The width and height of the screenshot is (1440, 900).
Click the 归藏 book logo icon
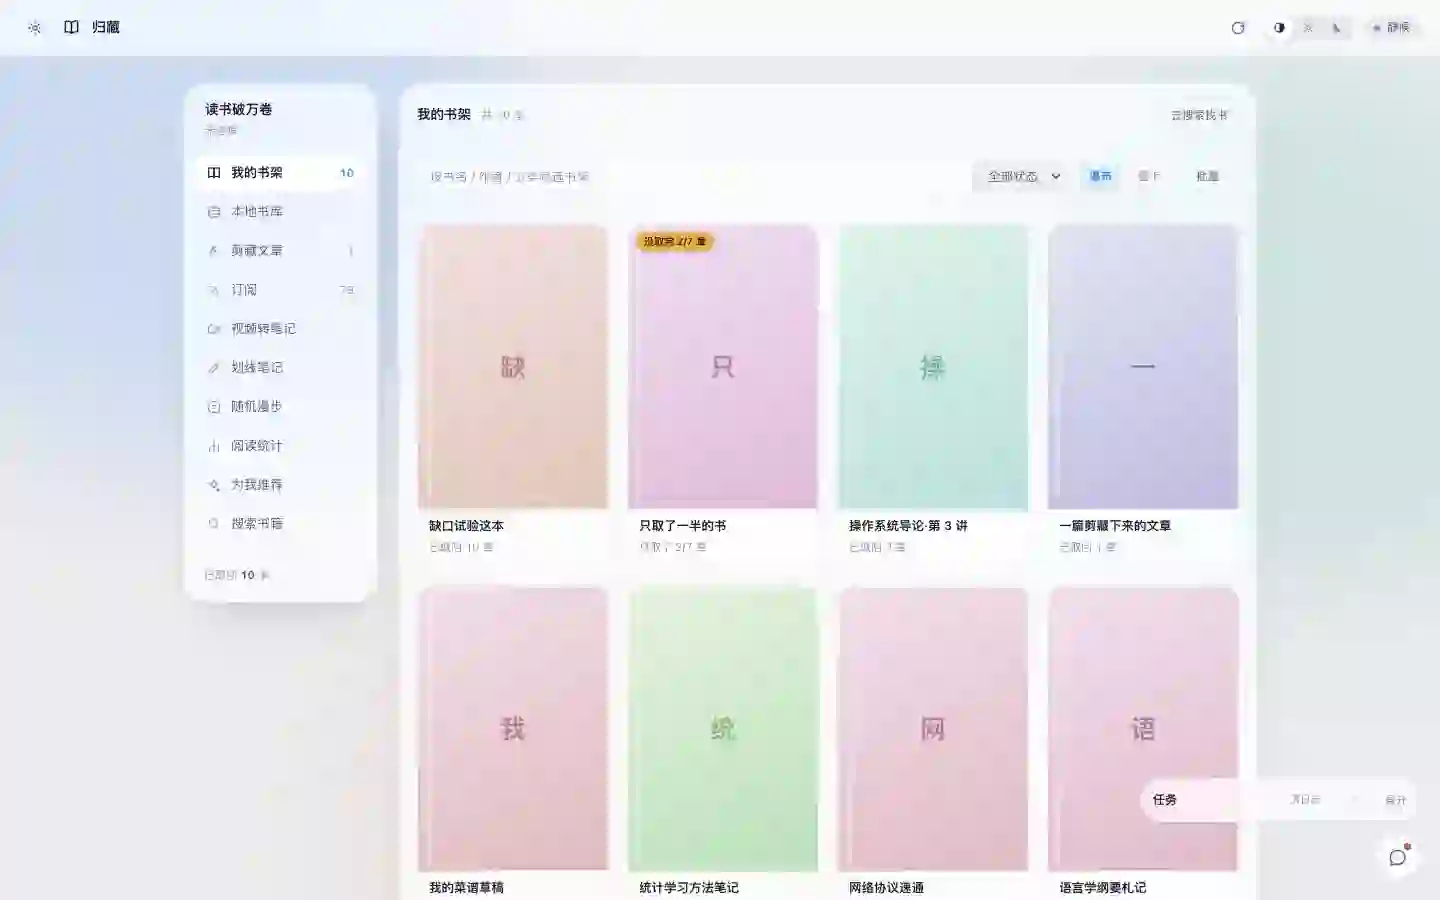click(71, 27)
